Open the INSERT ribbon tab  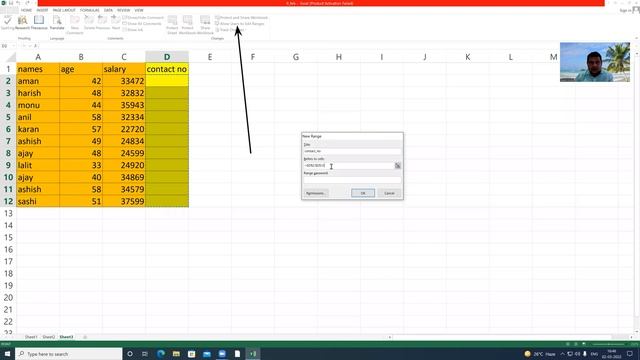coord(42,10)
